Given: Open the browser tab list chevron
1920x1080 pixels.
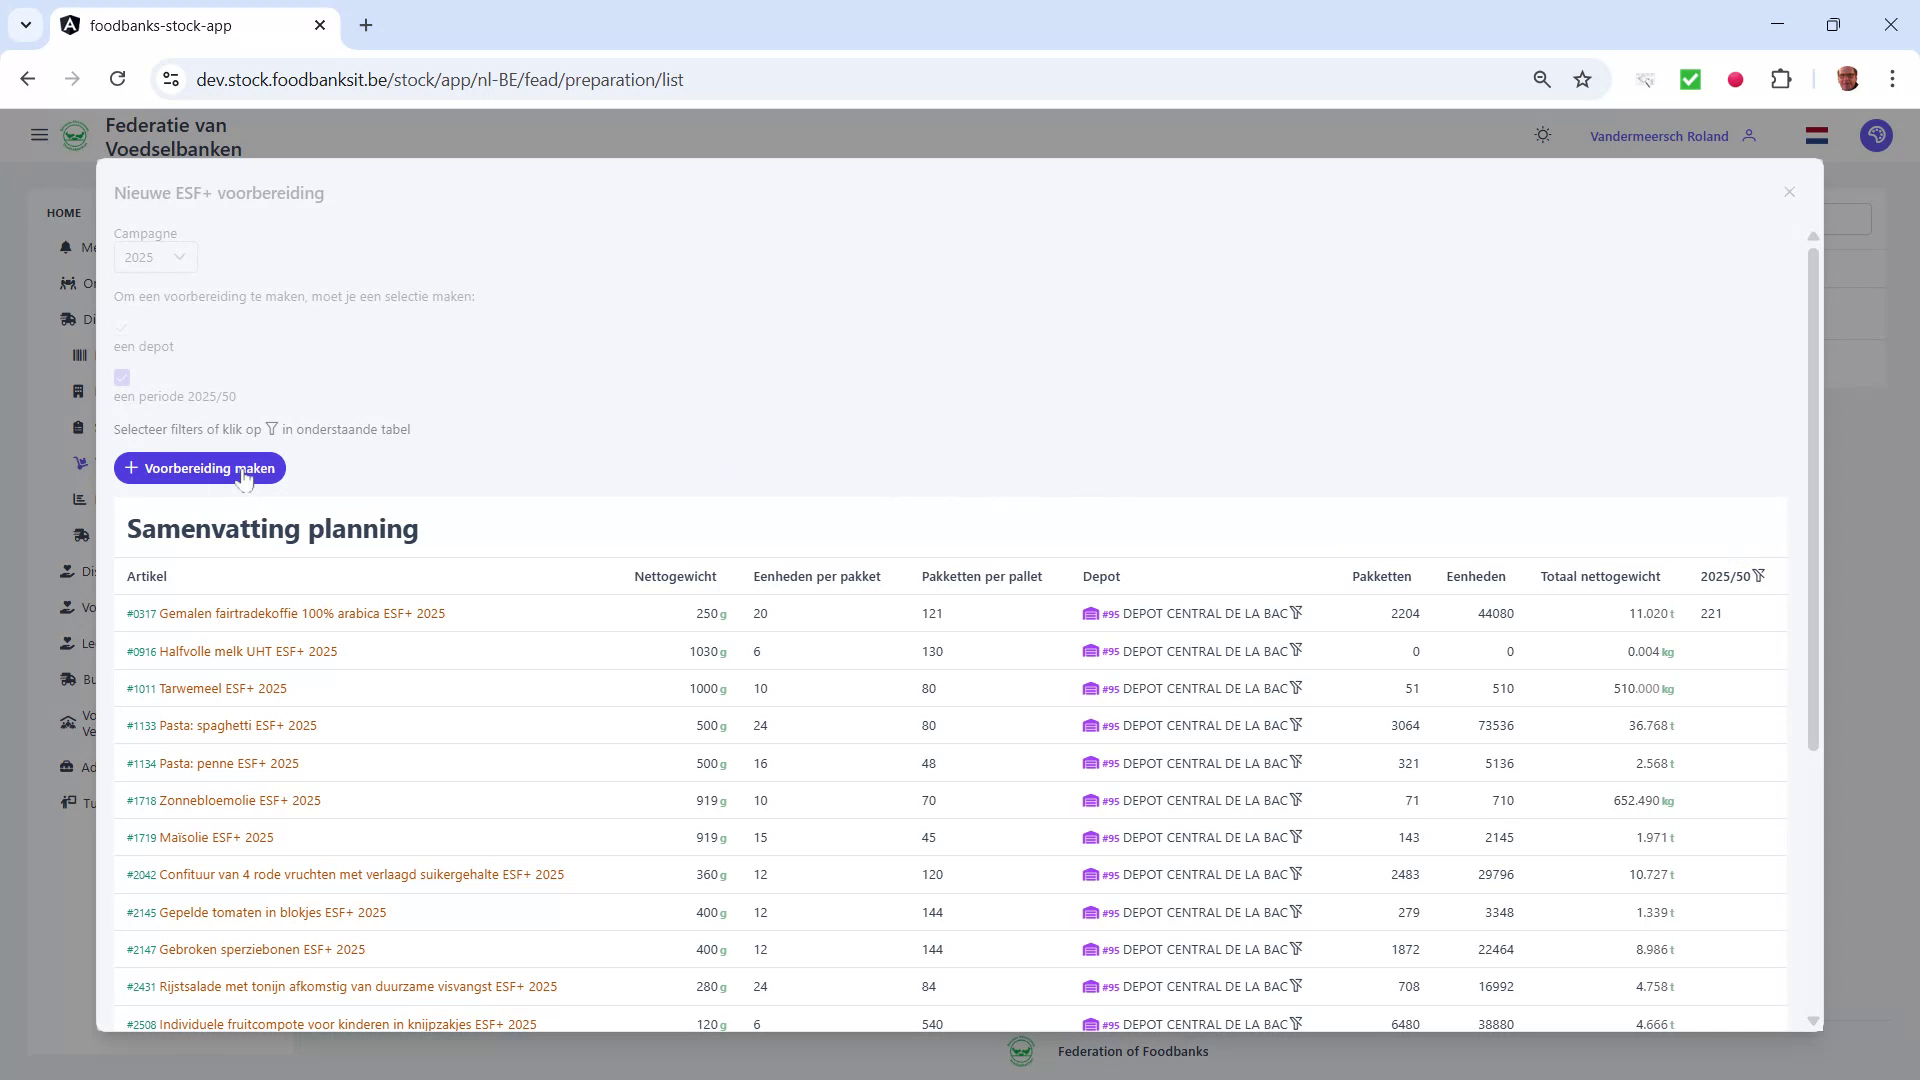Looking at the screenshot, I should [26, 25].
